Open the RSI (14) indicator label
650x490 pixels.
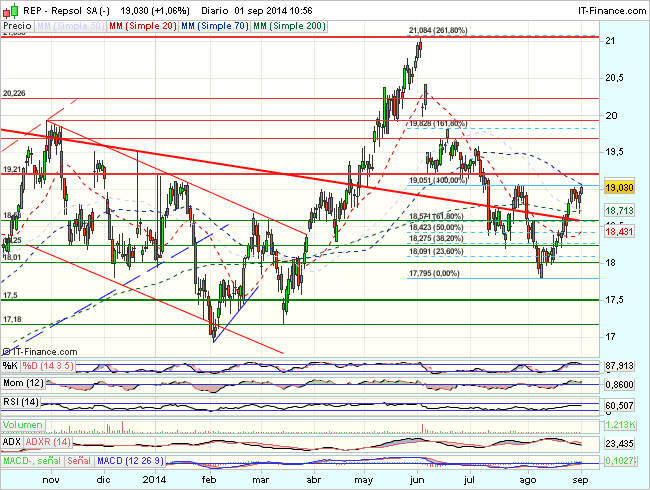[20, 402]
